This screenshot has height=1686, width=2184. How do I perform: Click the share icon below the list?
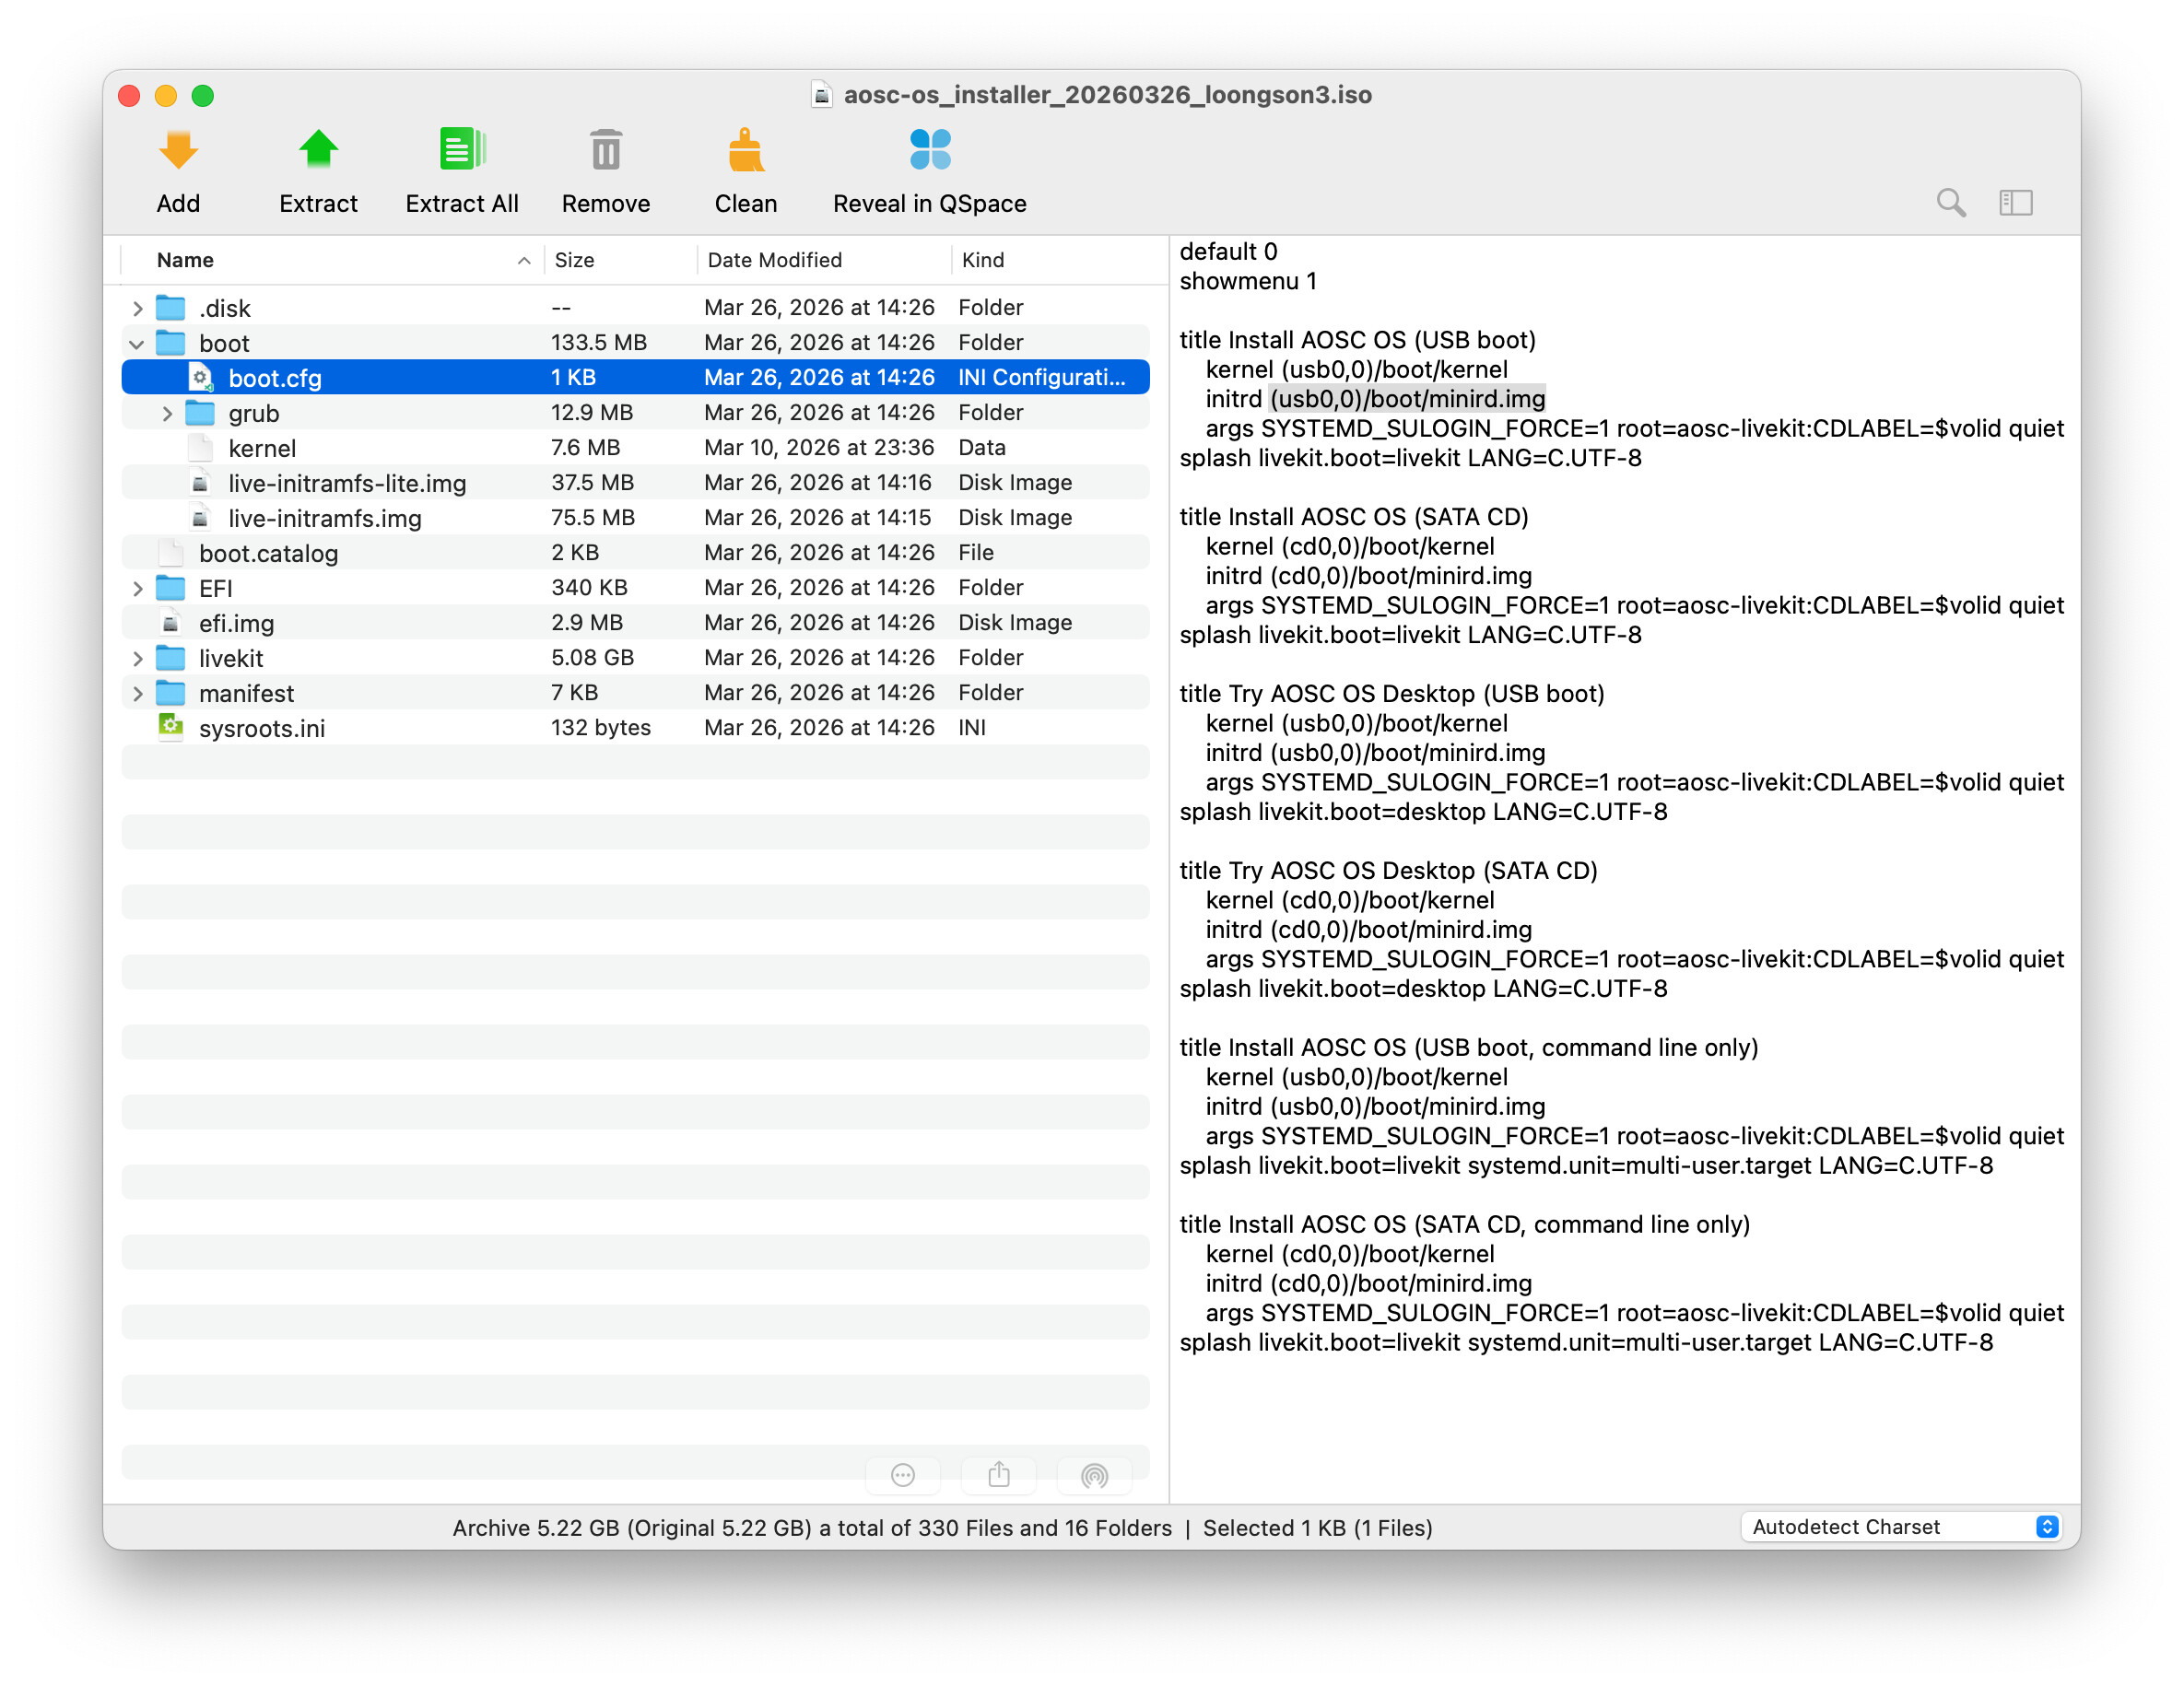point(998,1475)
